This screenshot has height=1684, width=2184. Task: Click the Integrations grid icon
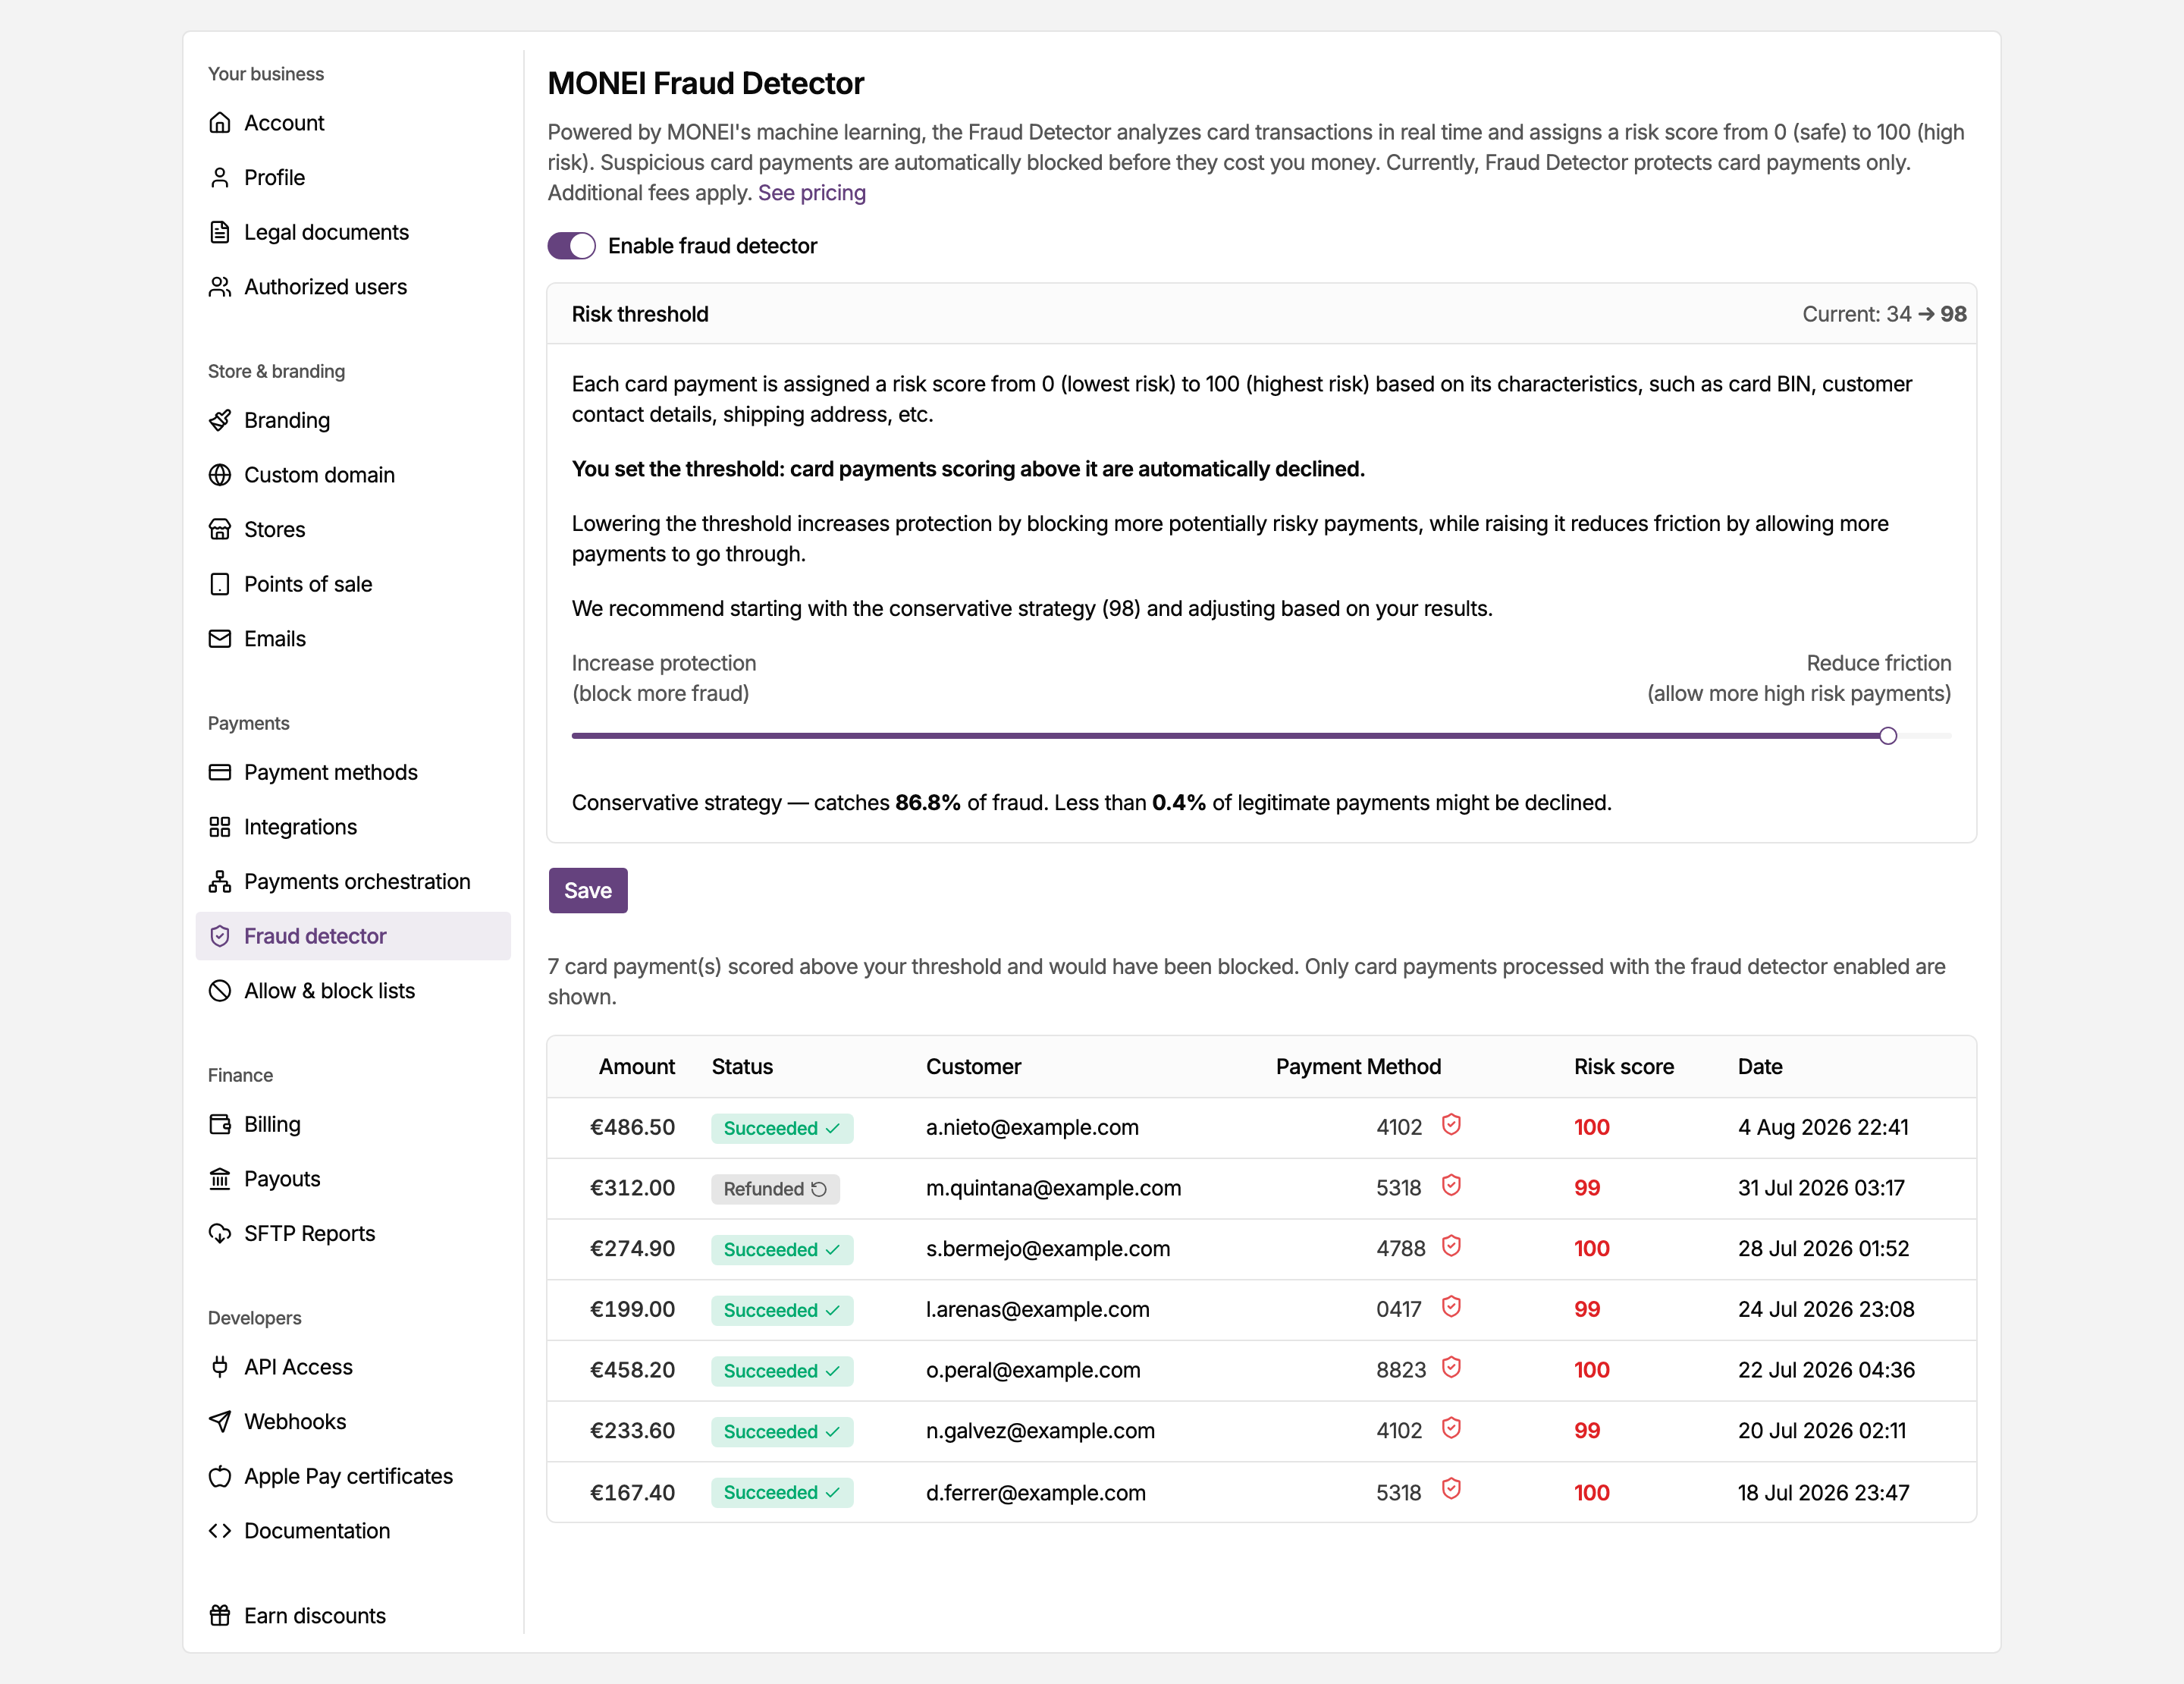pyautogui.click(x=220, y=827)
